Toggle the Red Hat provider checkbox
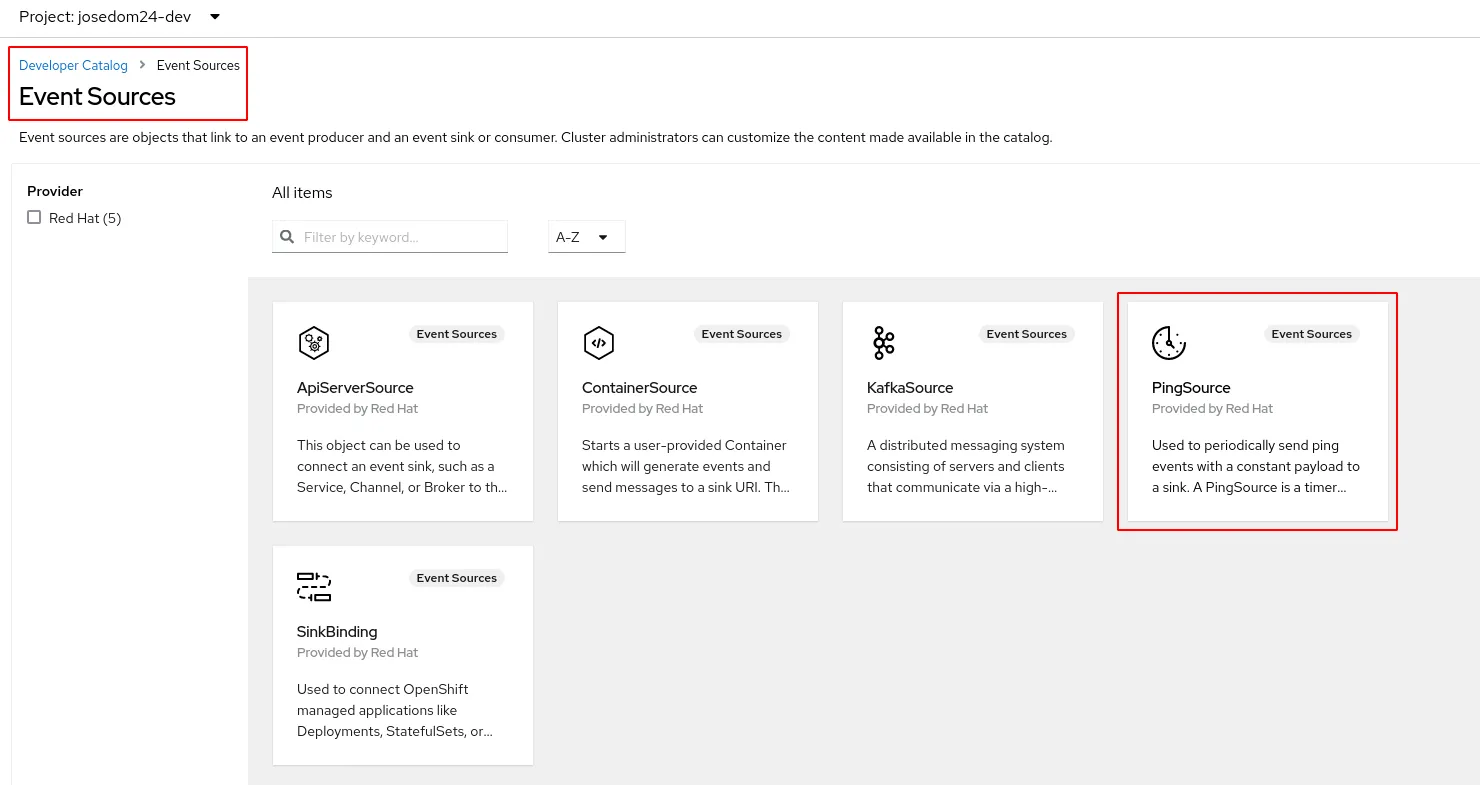 point(34,217)
